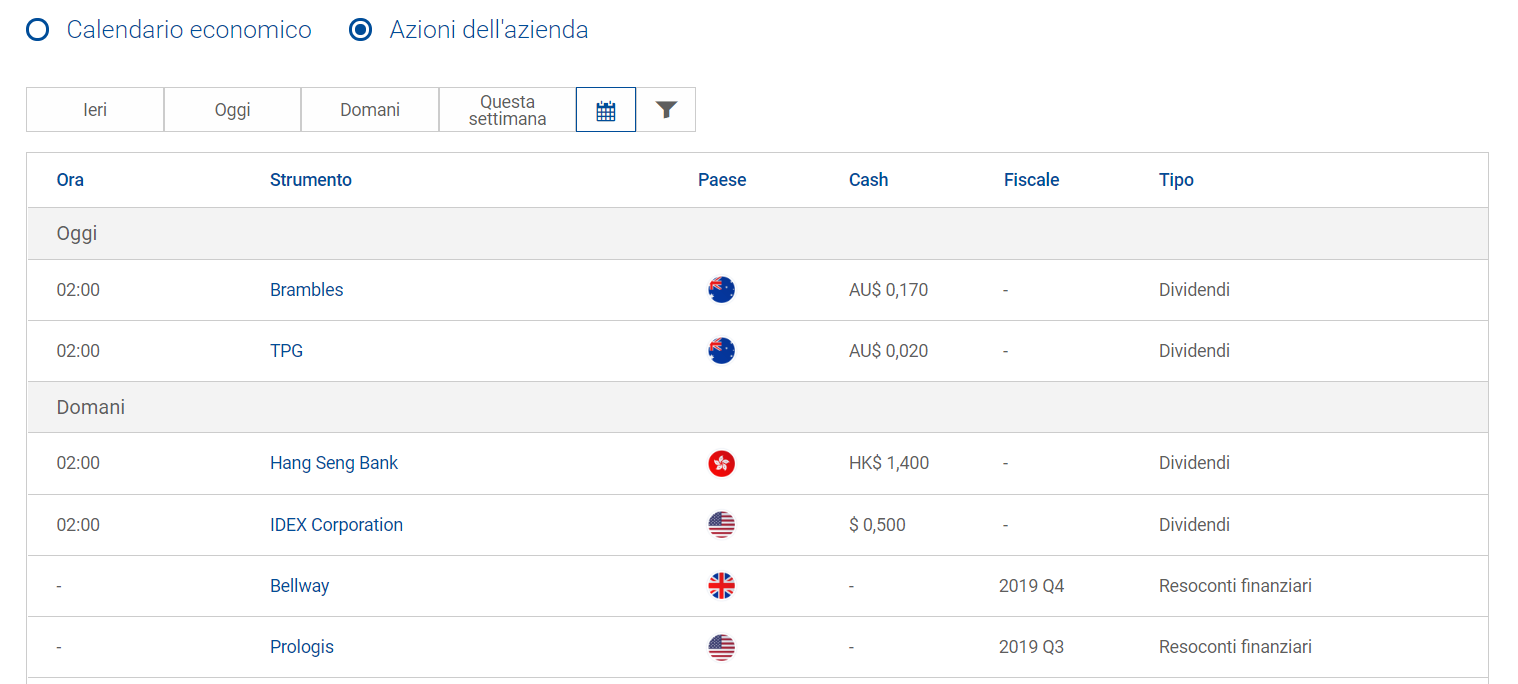Click the Cash column header
This screenshot has width=1518, height=684.
click(x=869, y=180)
